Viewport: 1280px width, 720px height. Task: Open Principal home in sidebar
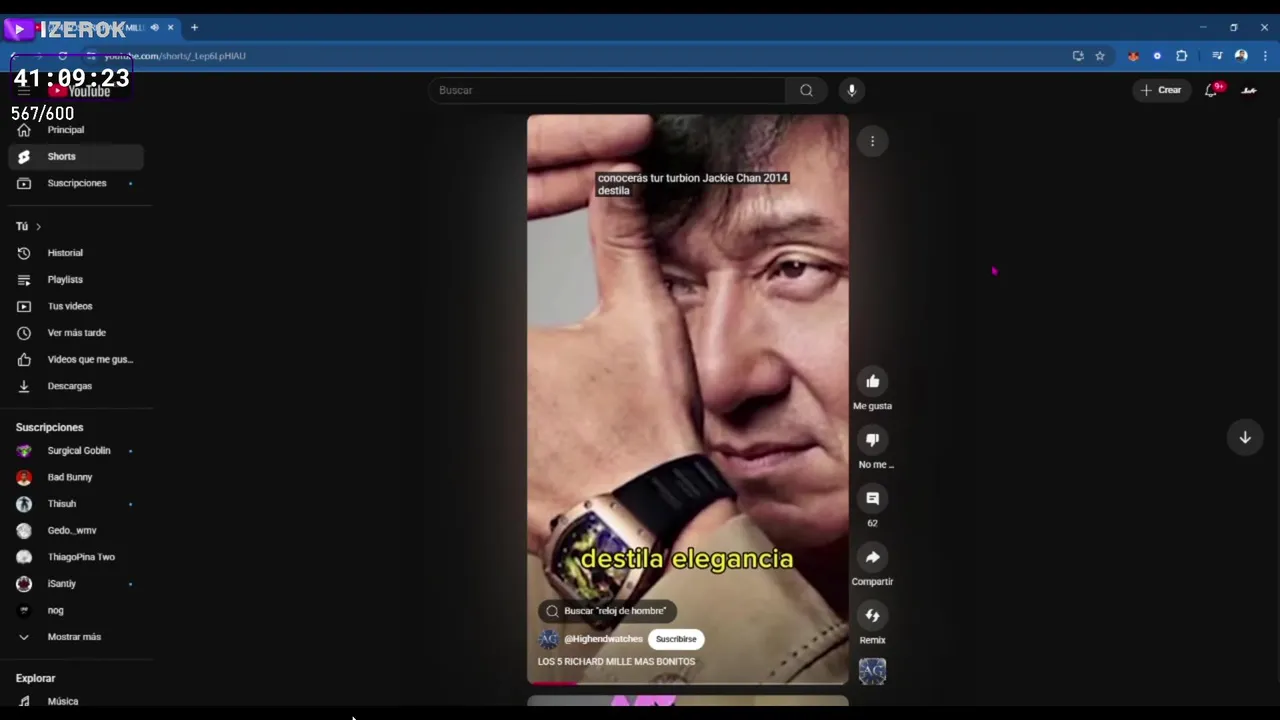tap(76, 130)
